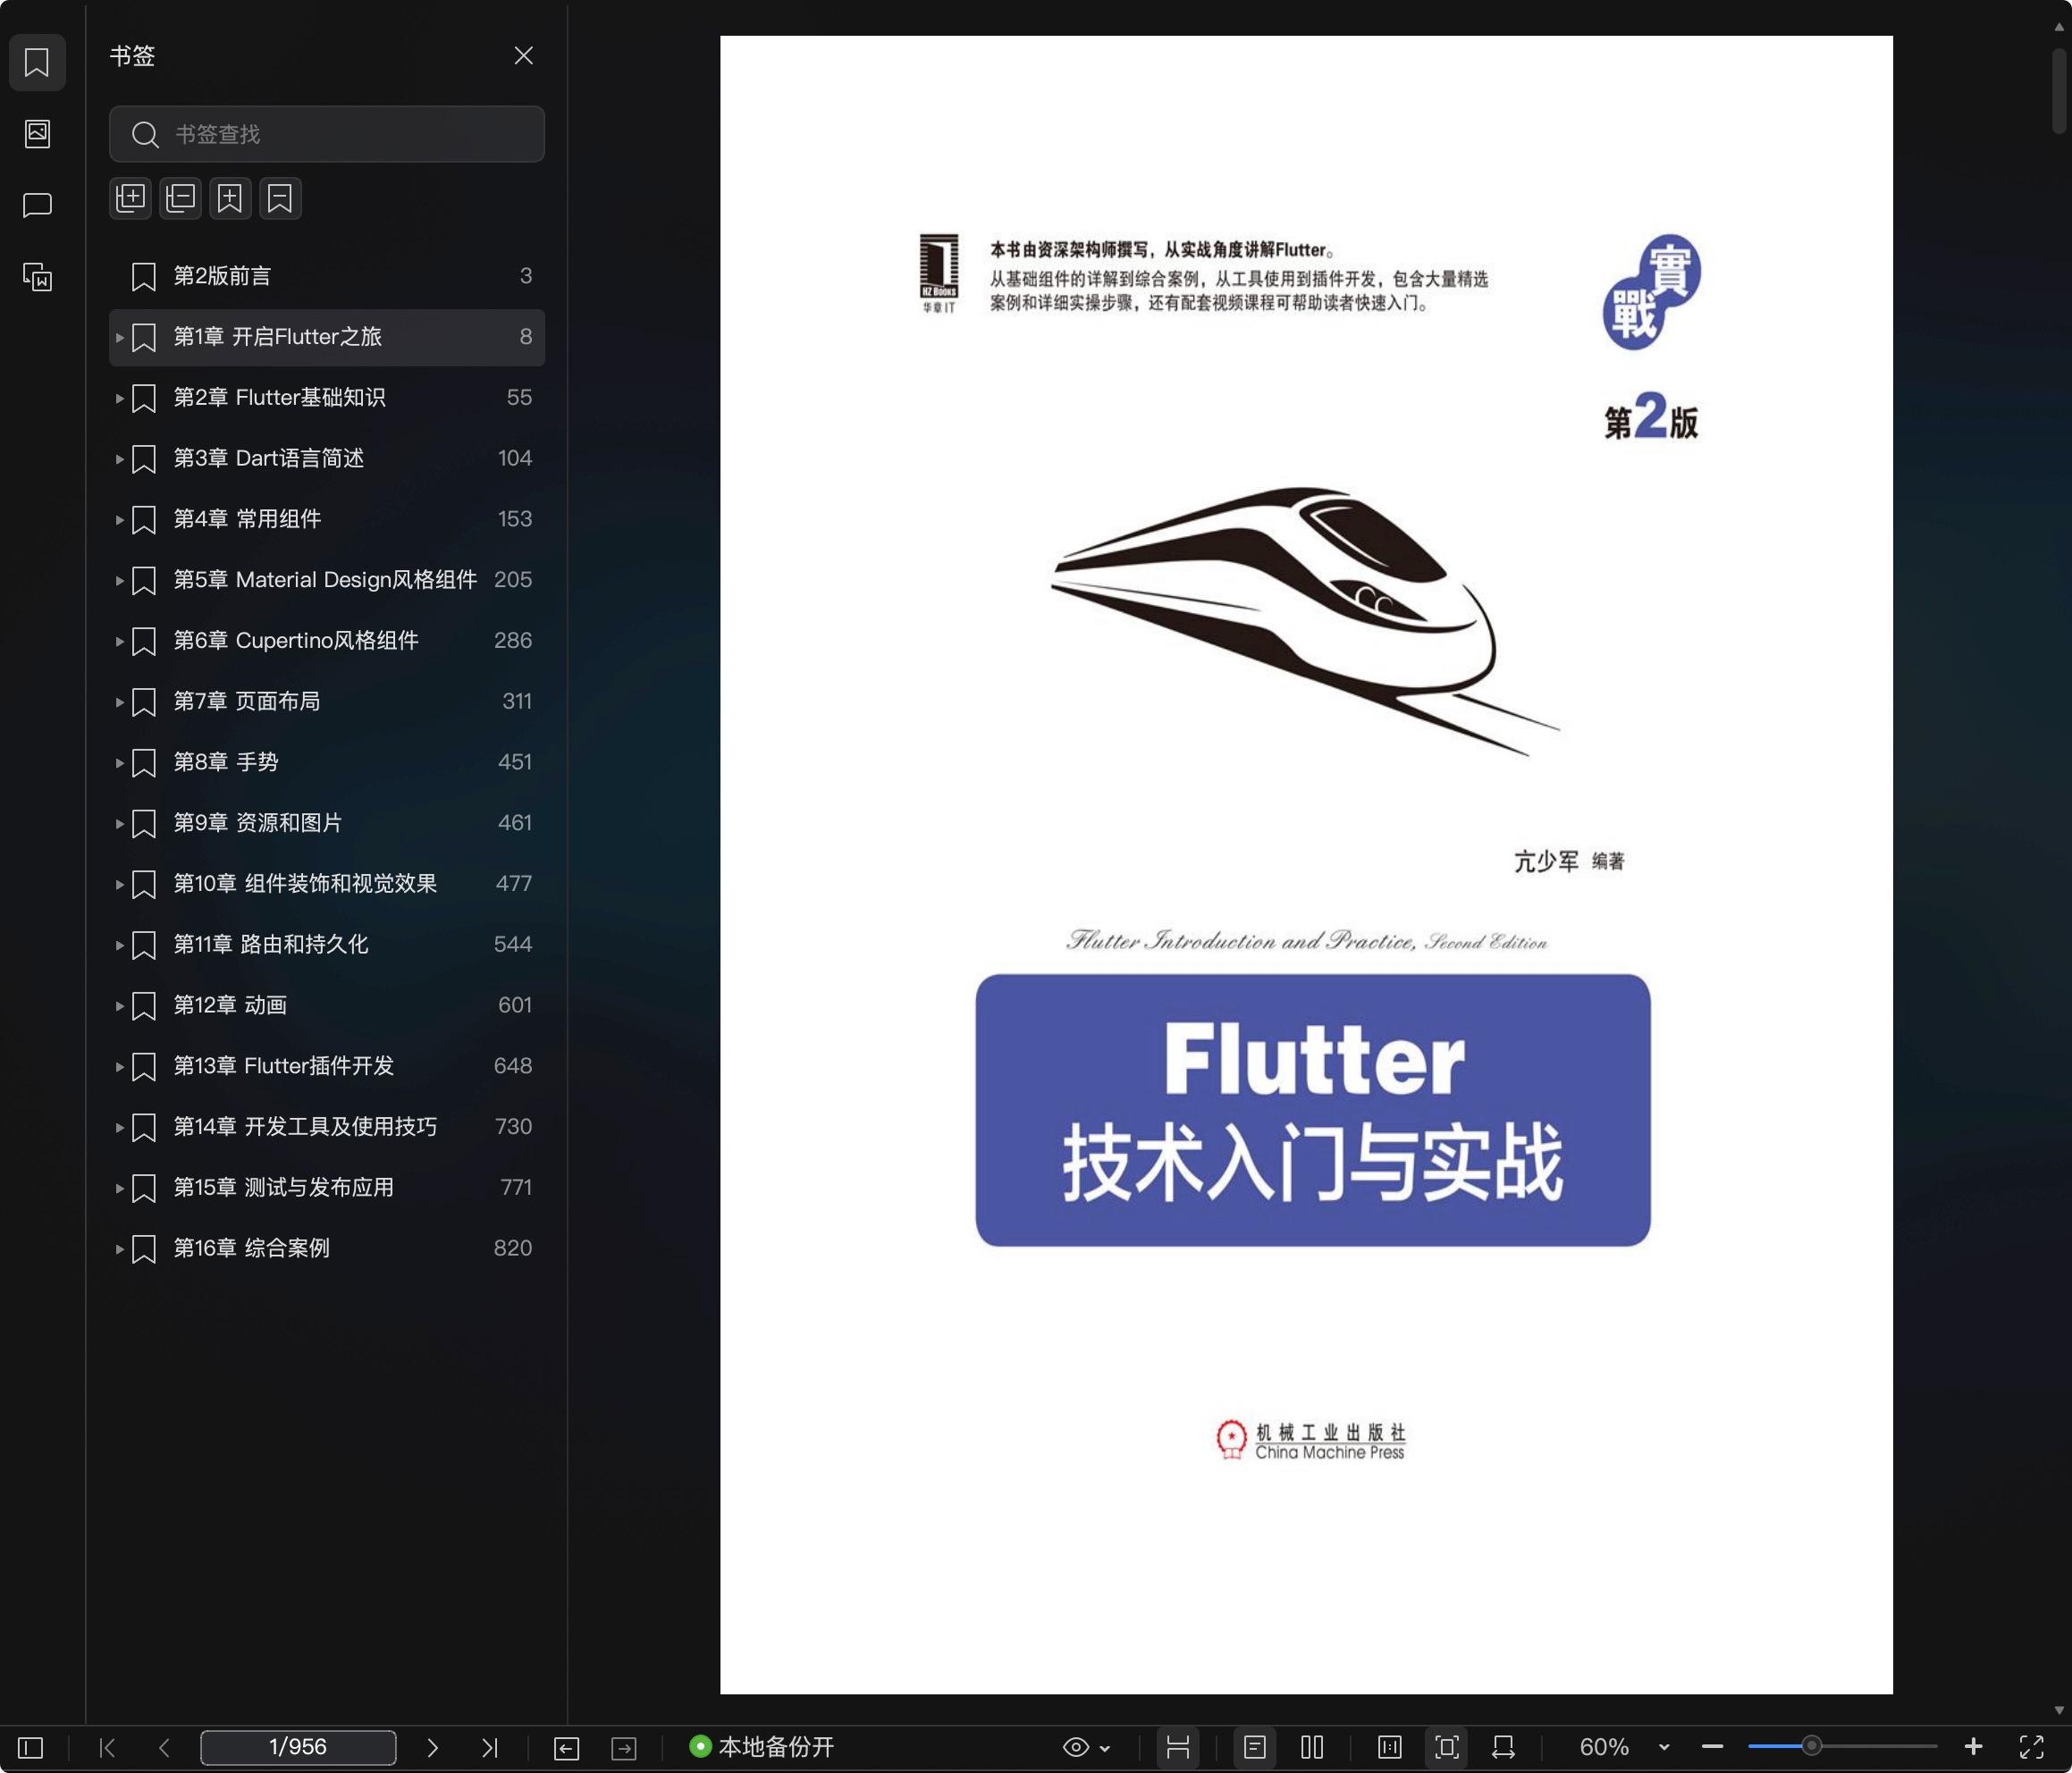Go to the previous page
The width and height of the screenshot is (2072, 1773).
coord(164,1747)
